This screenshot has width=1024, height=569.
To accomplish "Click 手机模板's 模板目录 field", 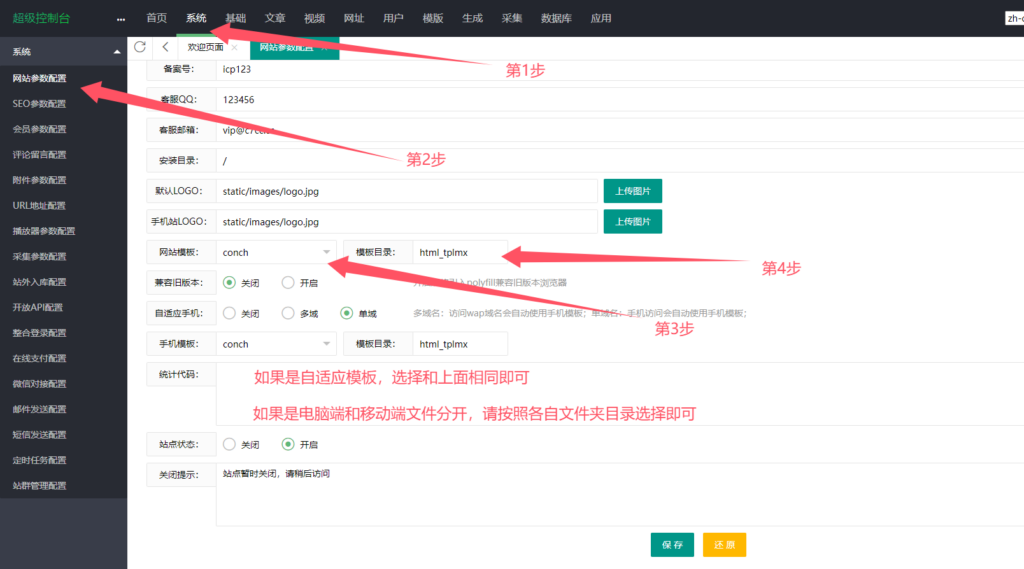I will tap(460, 344).
